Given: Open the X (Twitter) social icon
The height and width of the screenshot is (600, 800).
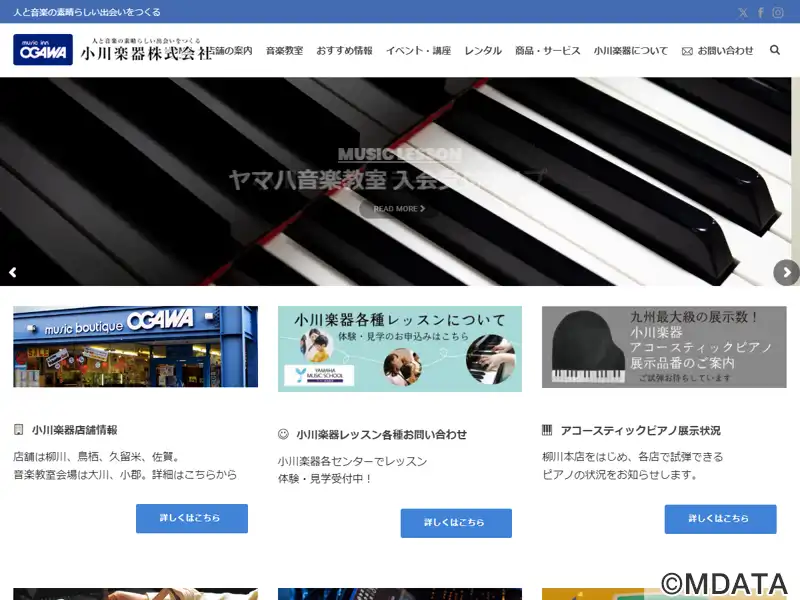Looking at the screenshot, I should [743, 13].
